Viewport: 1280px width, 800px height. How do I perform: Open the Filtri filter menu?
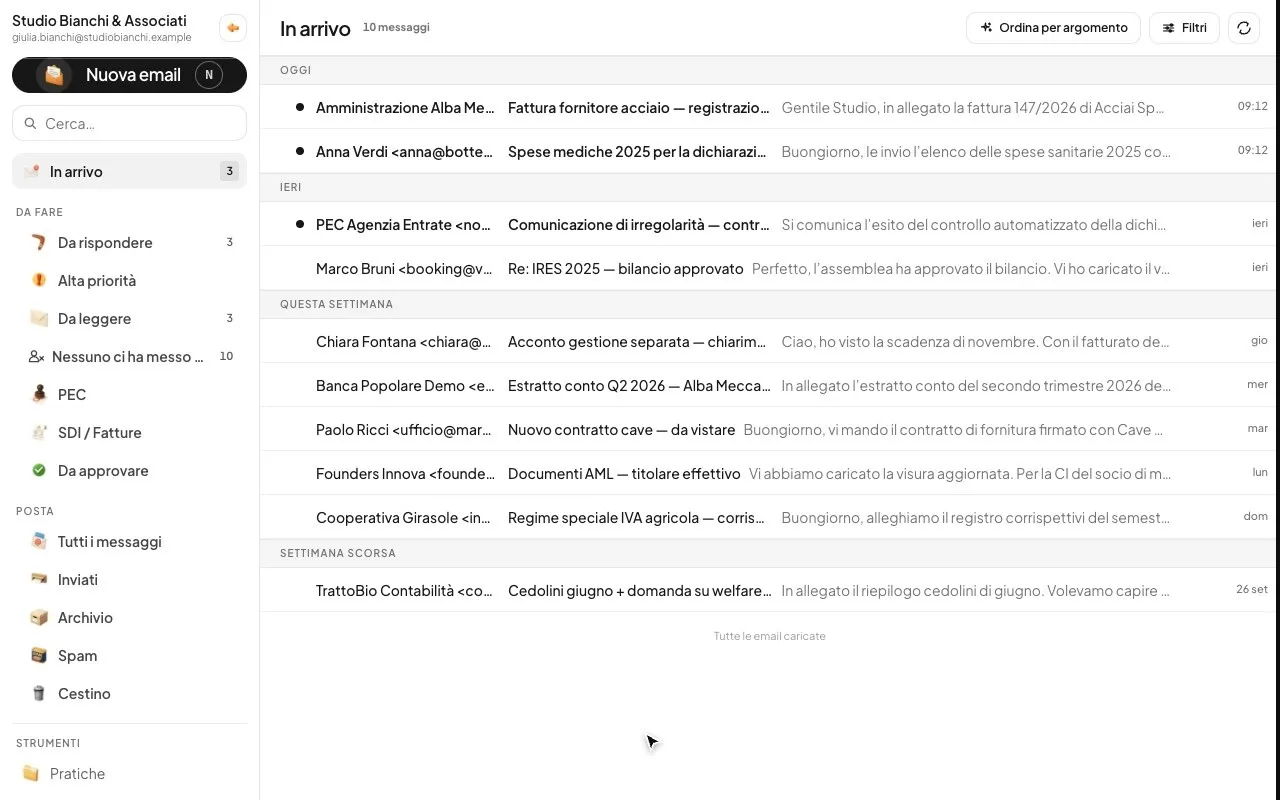tap(1184, 28)
